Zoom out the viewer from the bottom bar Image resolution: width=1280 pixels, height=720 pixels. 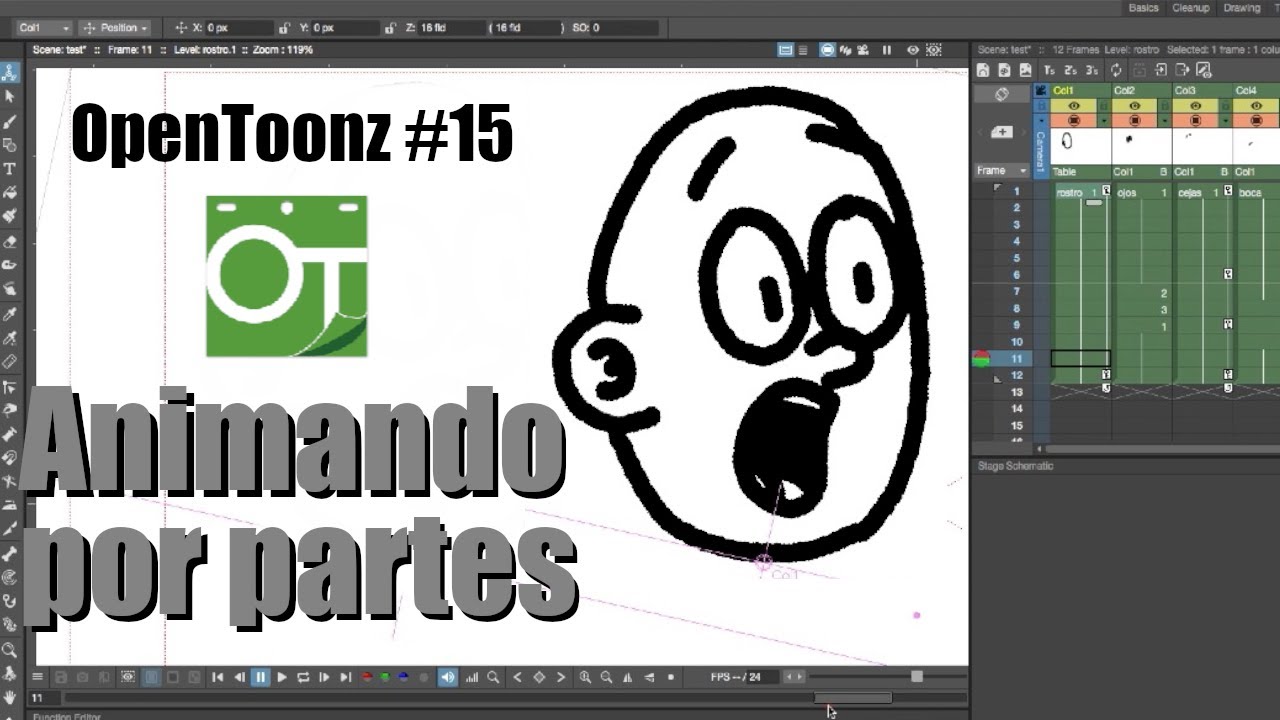point(606,677)
